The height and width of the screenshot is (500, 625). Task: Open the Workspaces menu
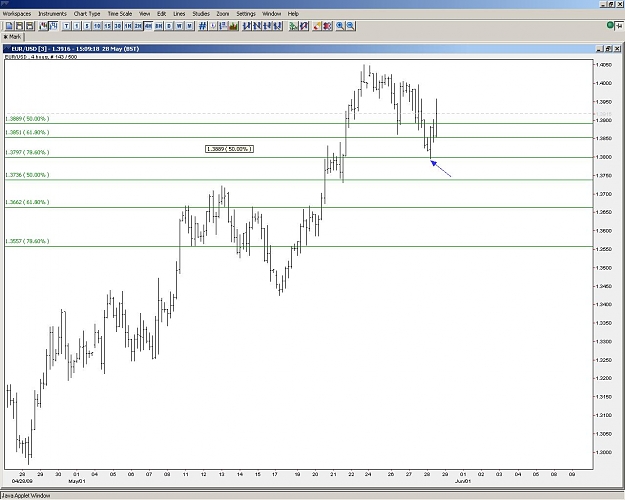point(17,14)
